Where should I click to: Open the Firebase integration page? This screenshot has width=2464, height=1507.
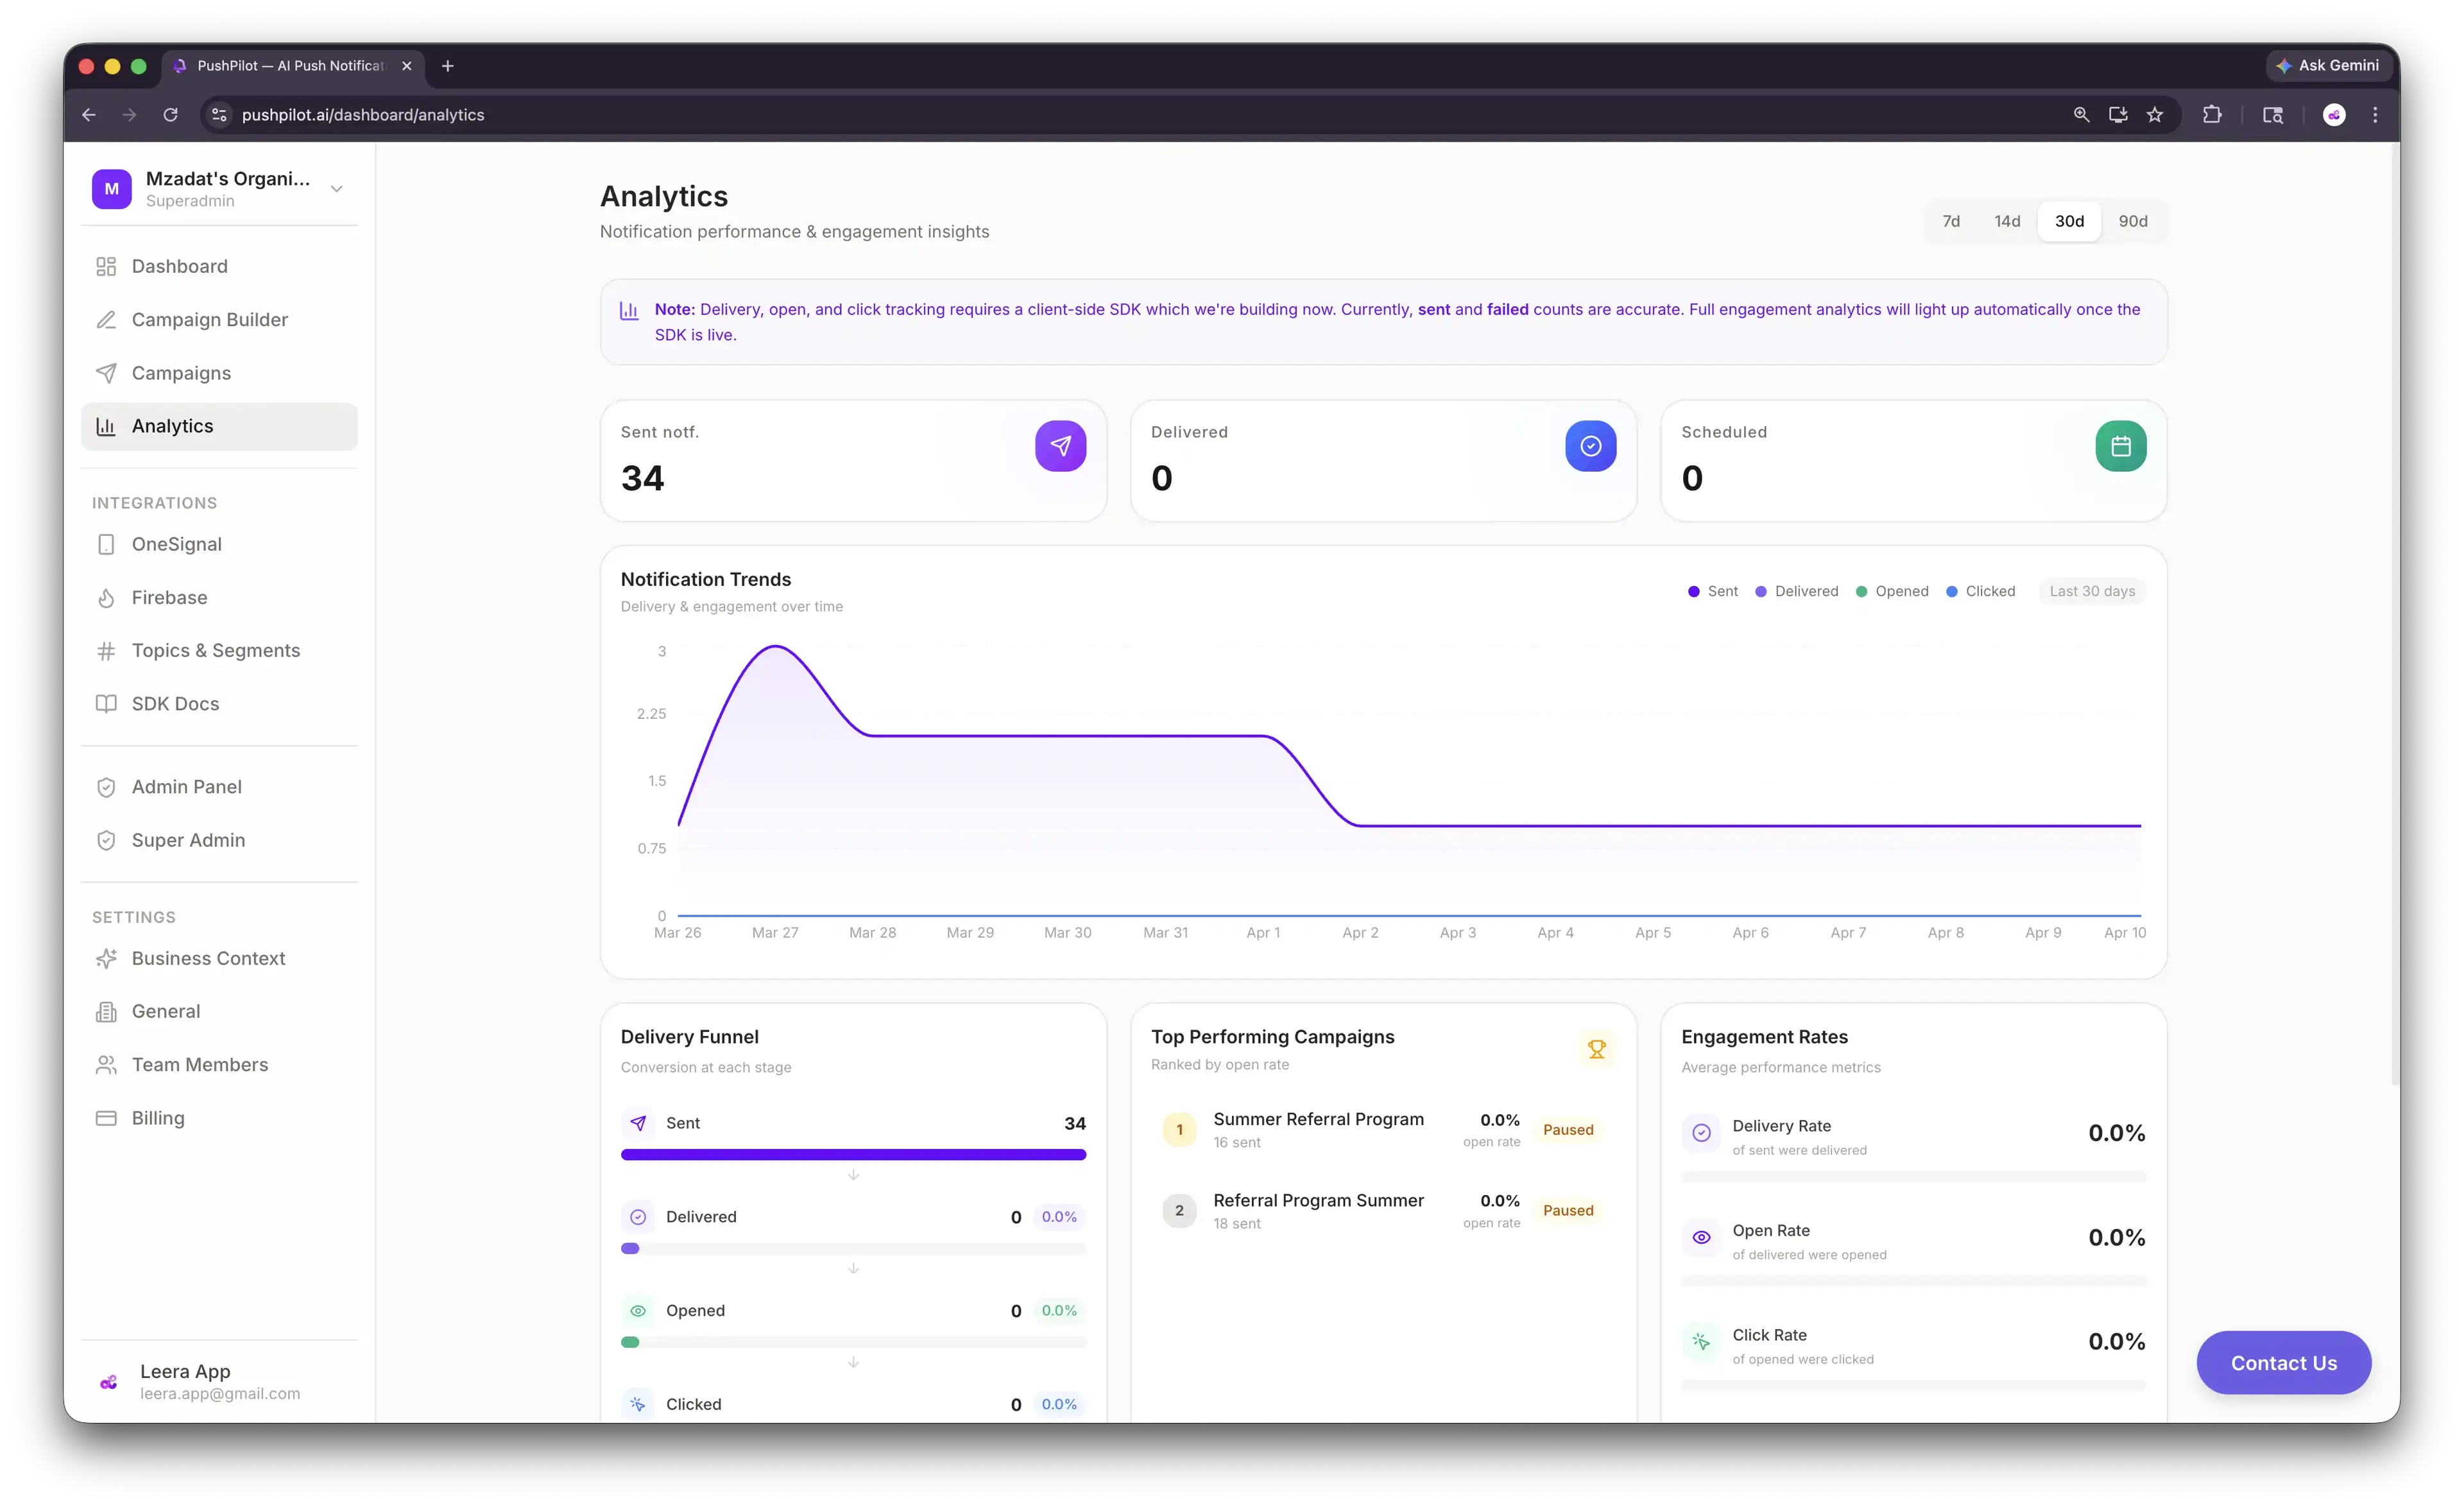coord(219,597)
